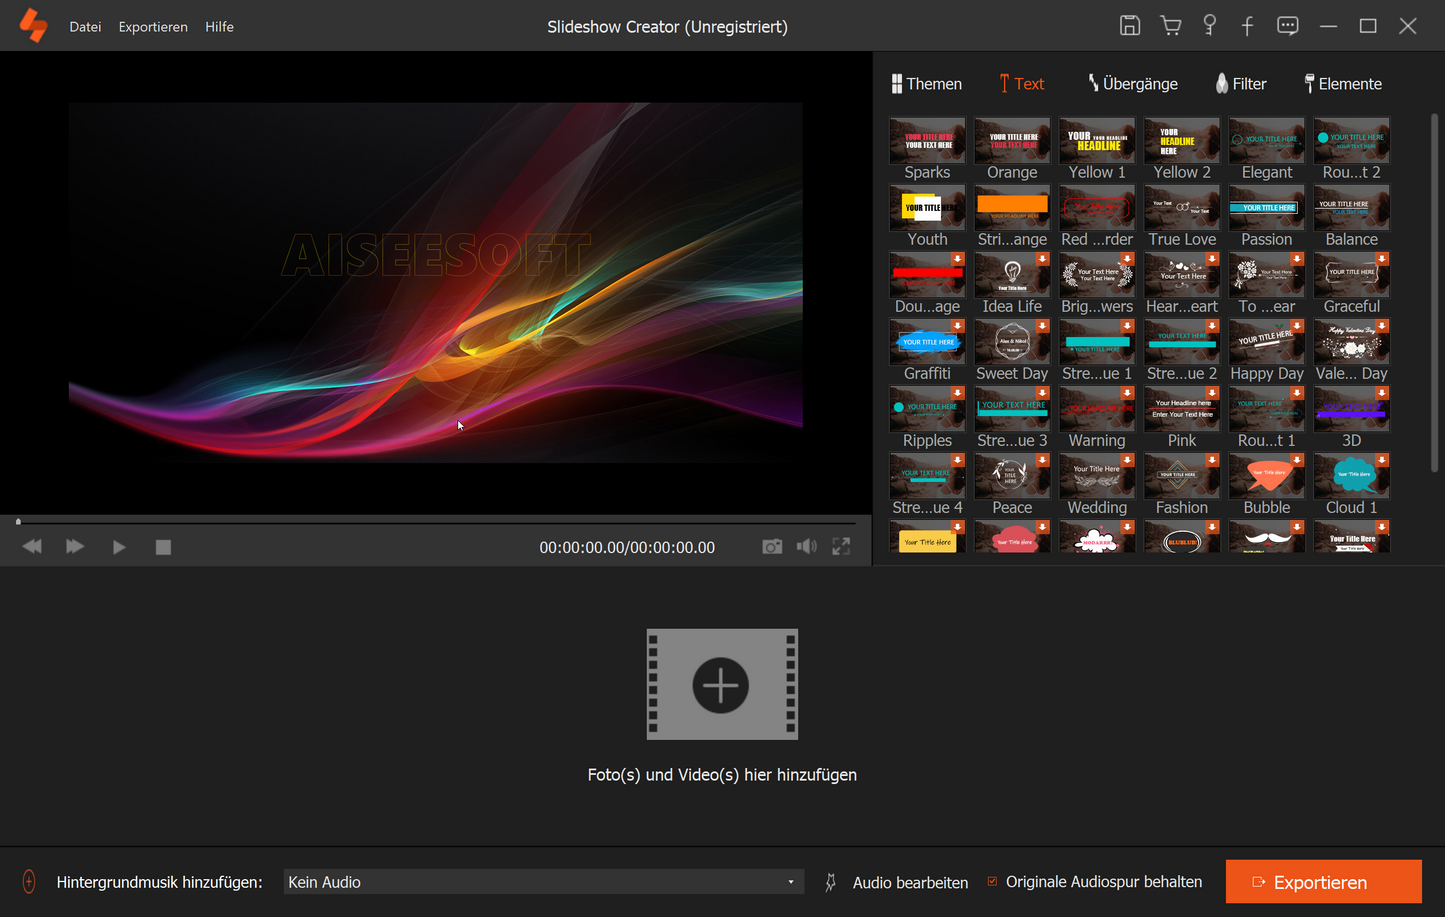The image size is (1445, 917).
Task: Click the orange Exportieren button
Action: pyautogui.click(x=1323, y=882)
